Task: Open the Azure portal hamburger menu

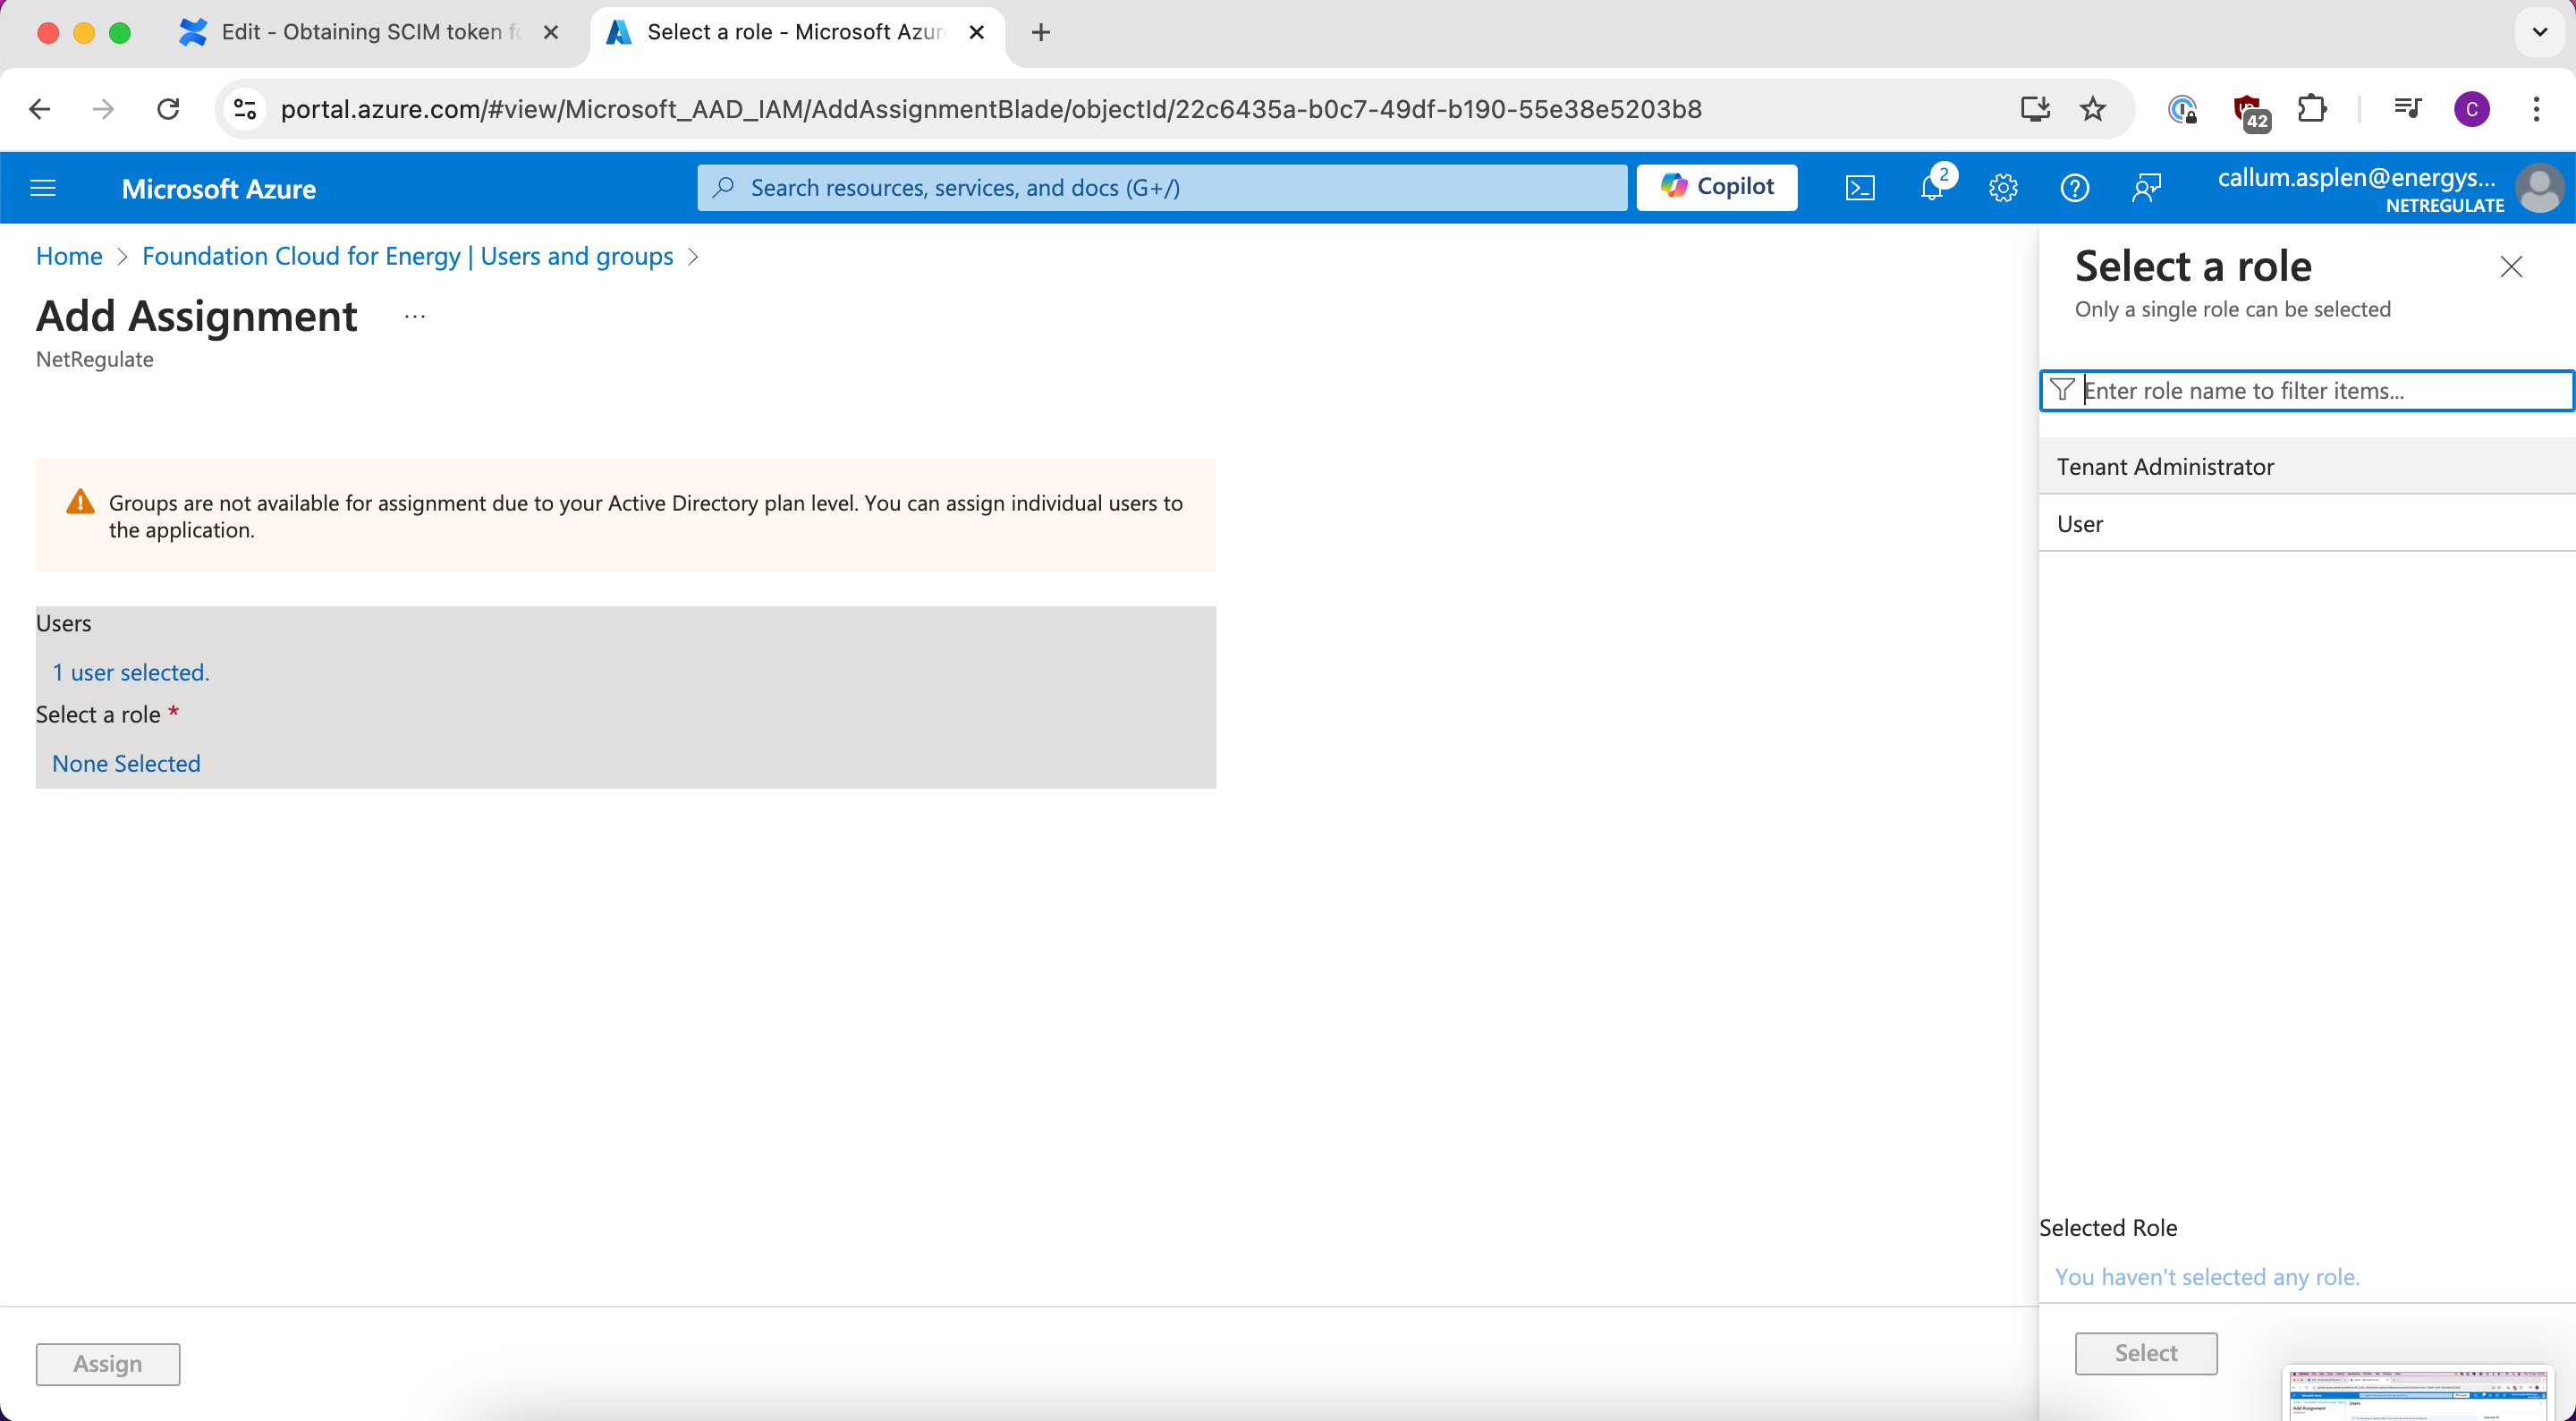Action: click(43, 188)
